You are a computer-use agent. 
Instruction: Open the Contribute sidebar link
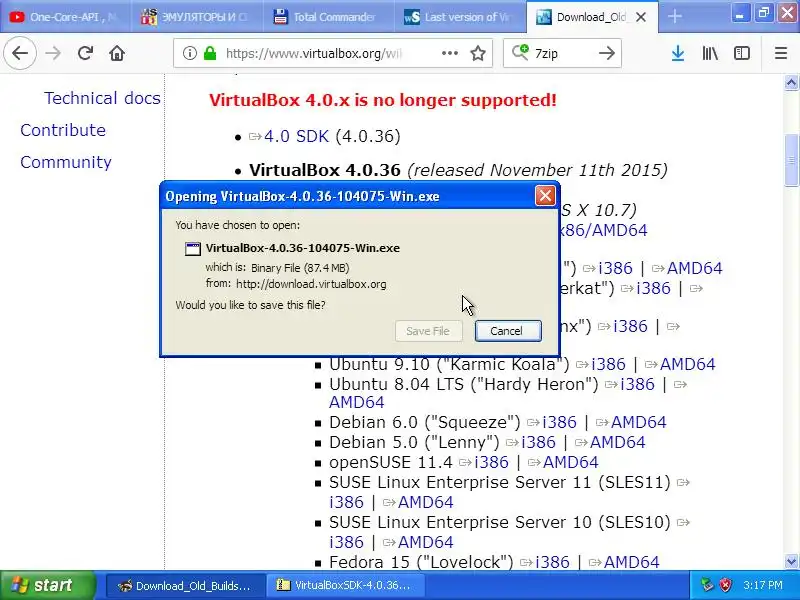(x=63, y=130)
